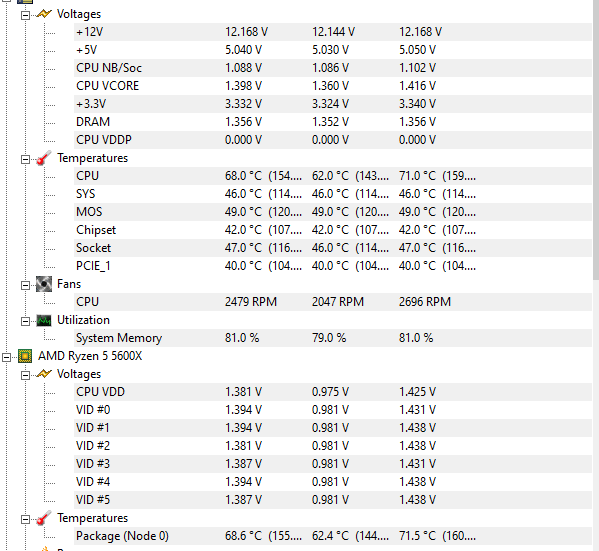Collapse the motherboard Temperatures section
The height and width of the screenshot is (551, 599).
pos(25,159)
